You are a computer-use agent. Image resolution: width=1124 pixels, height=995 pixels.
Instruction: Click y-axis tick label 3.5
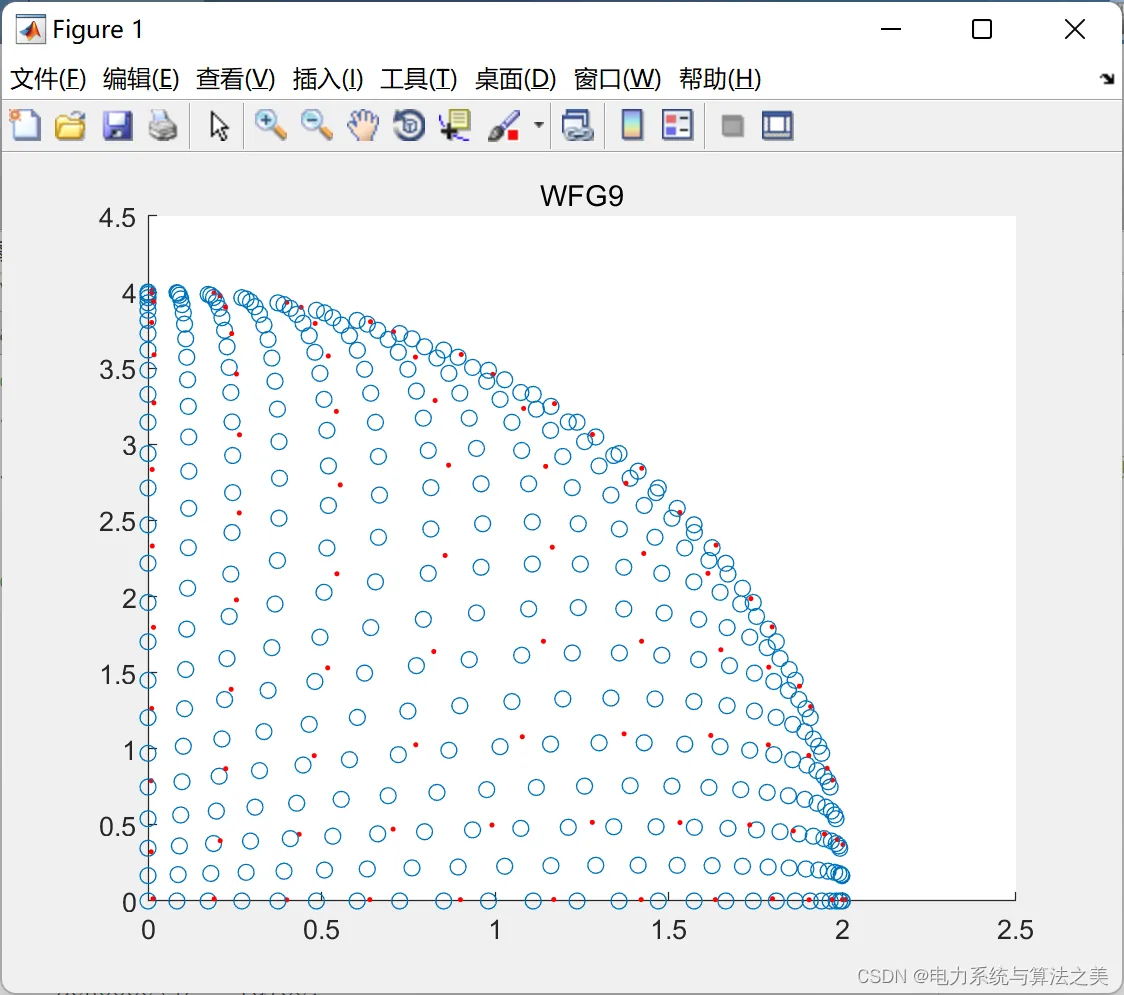point(118,370)
